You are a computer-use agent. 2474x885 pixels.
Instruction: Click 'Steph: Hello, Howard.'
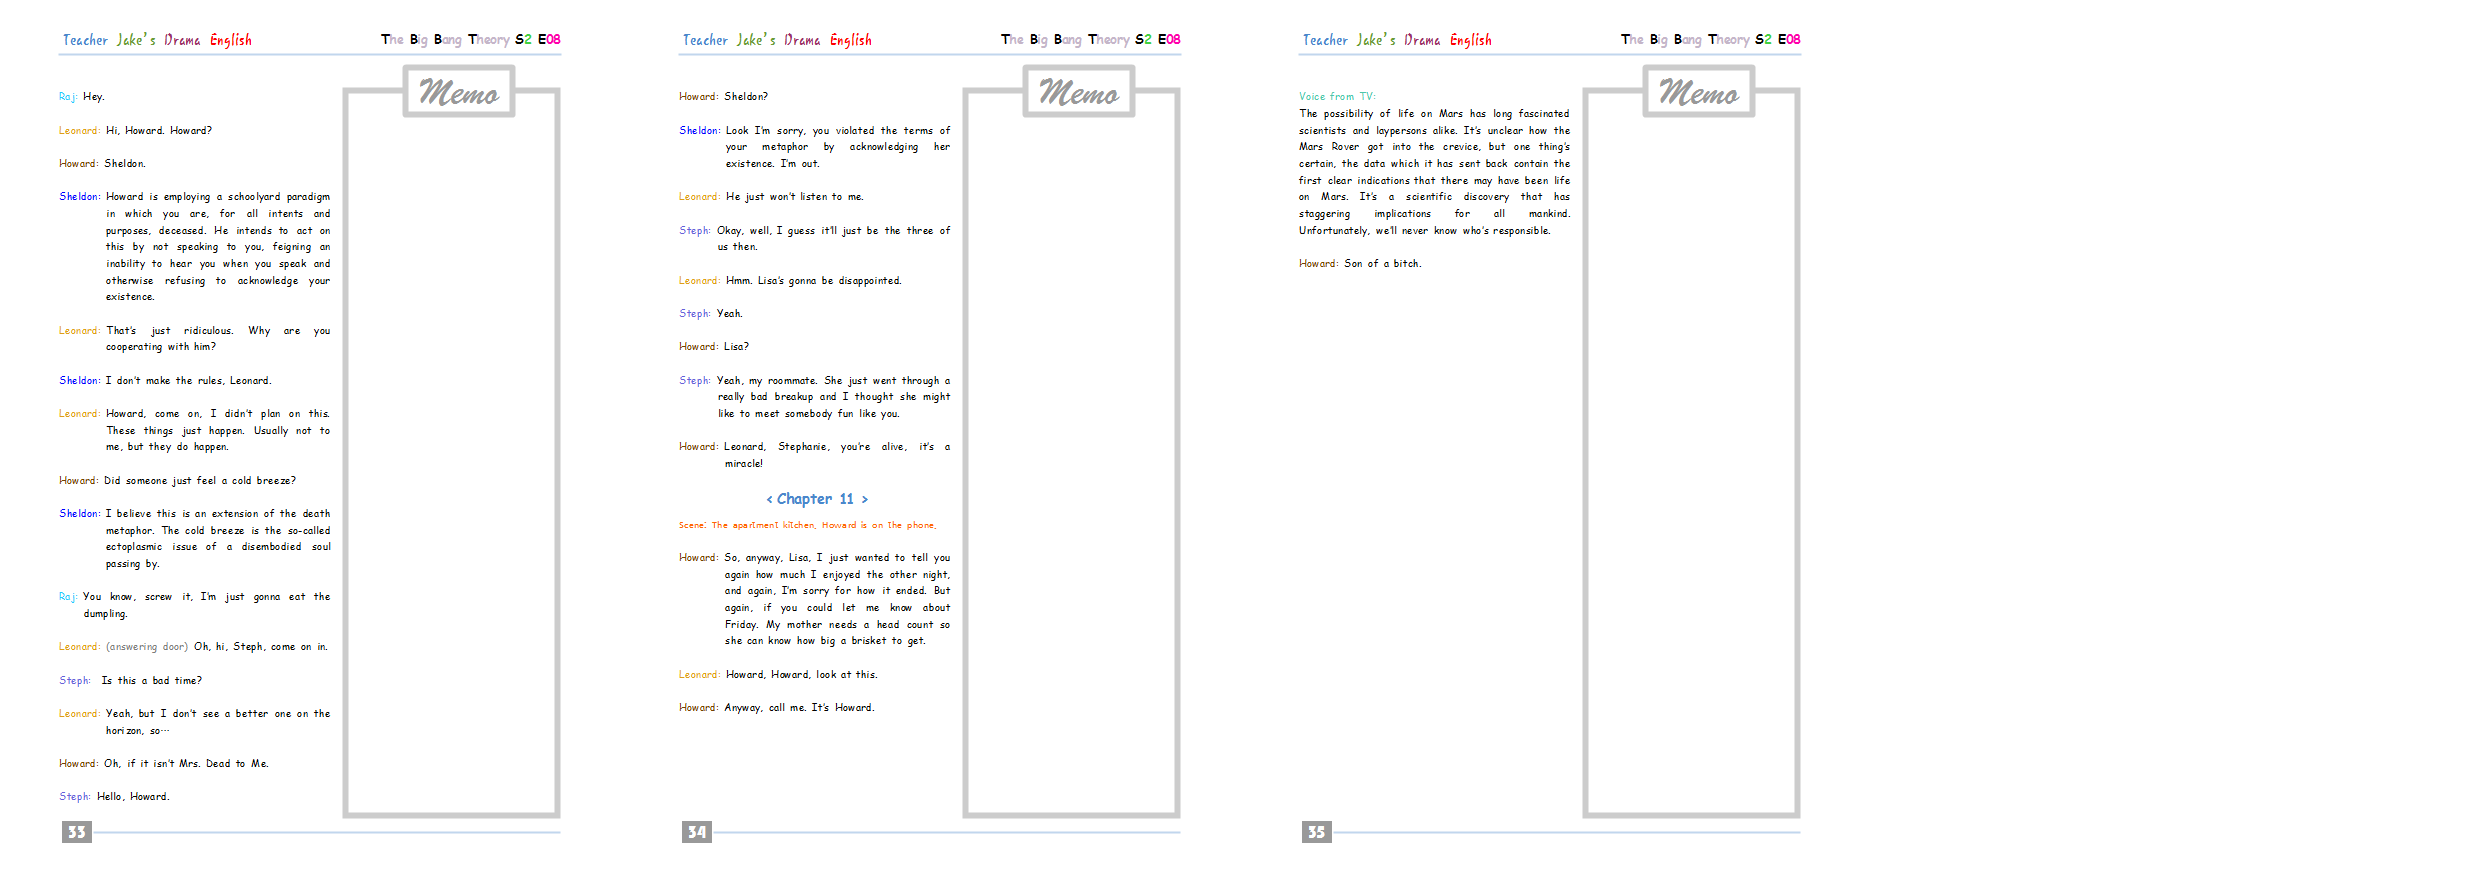pyautogui.click(x=114, y=797)
